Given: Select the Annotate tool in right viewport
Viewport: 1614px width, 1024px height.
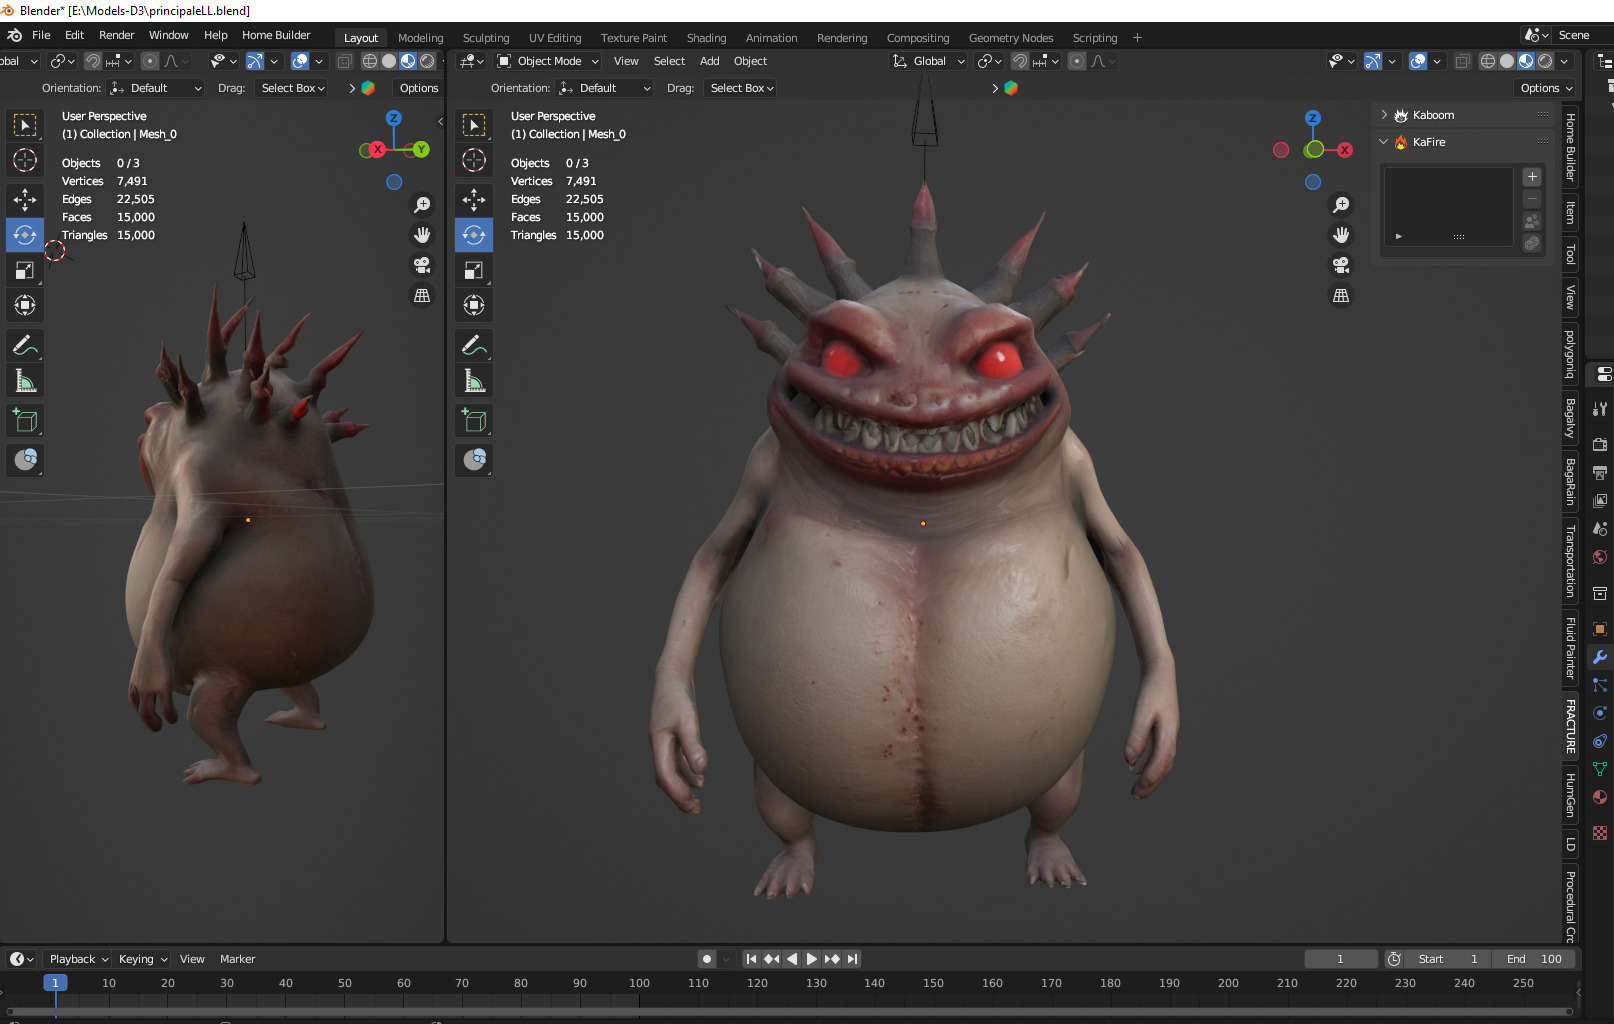Looking at the screenshot, I should 474,346.
